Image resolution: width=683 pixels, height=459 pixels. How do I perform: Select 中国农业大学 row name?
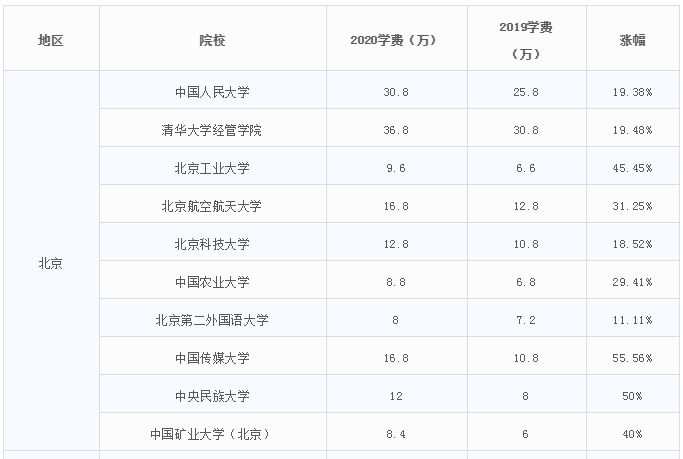212,282
